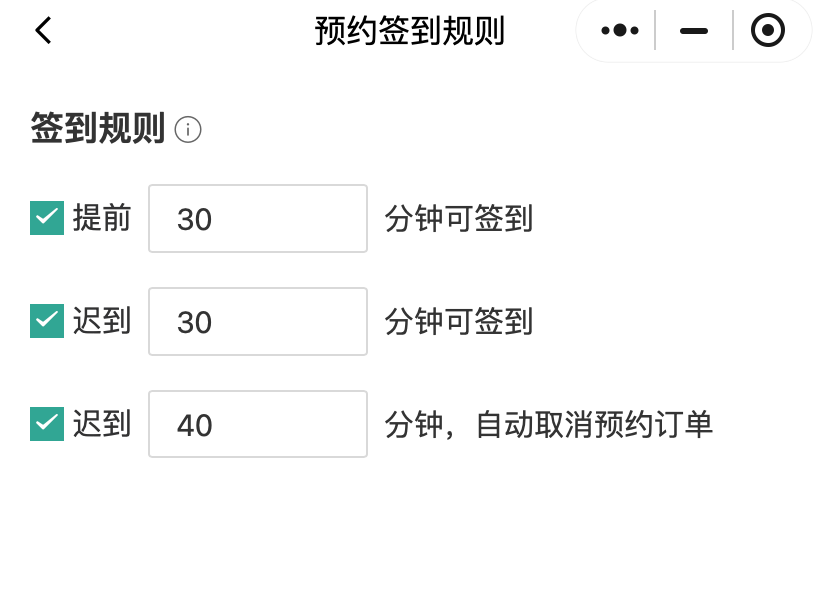Show info tooltip next to 签到规则

tap(188, 130)
